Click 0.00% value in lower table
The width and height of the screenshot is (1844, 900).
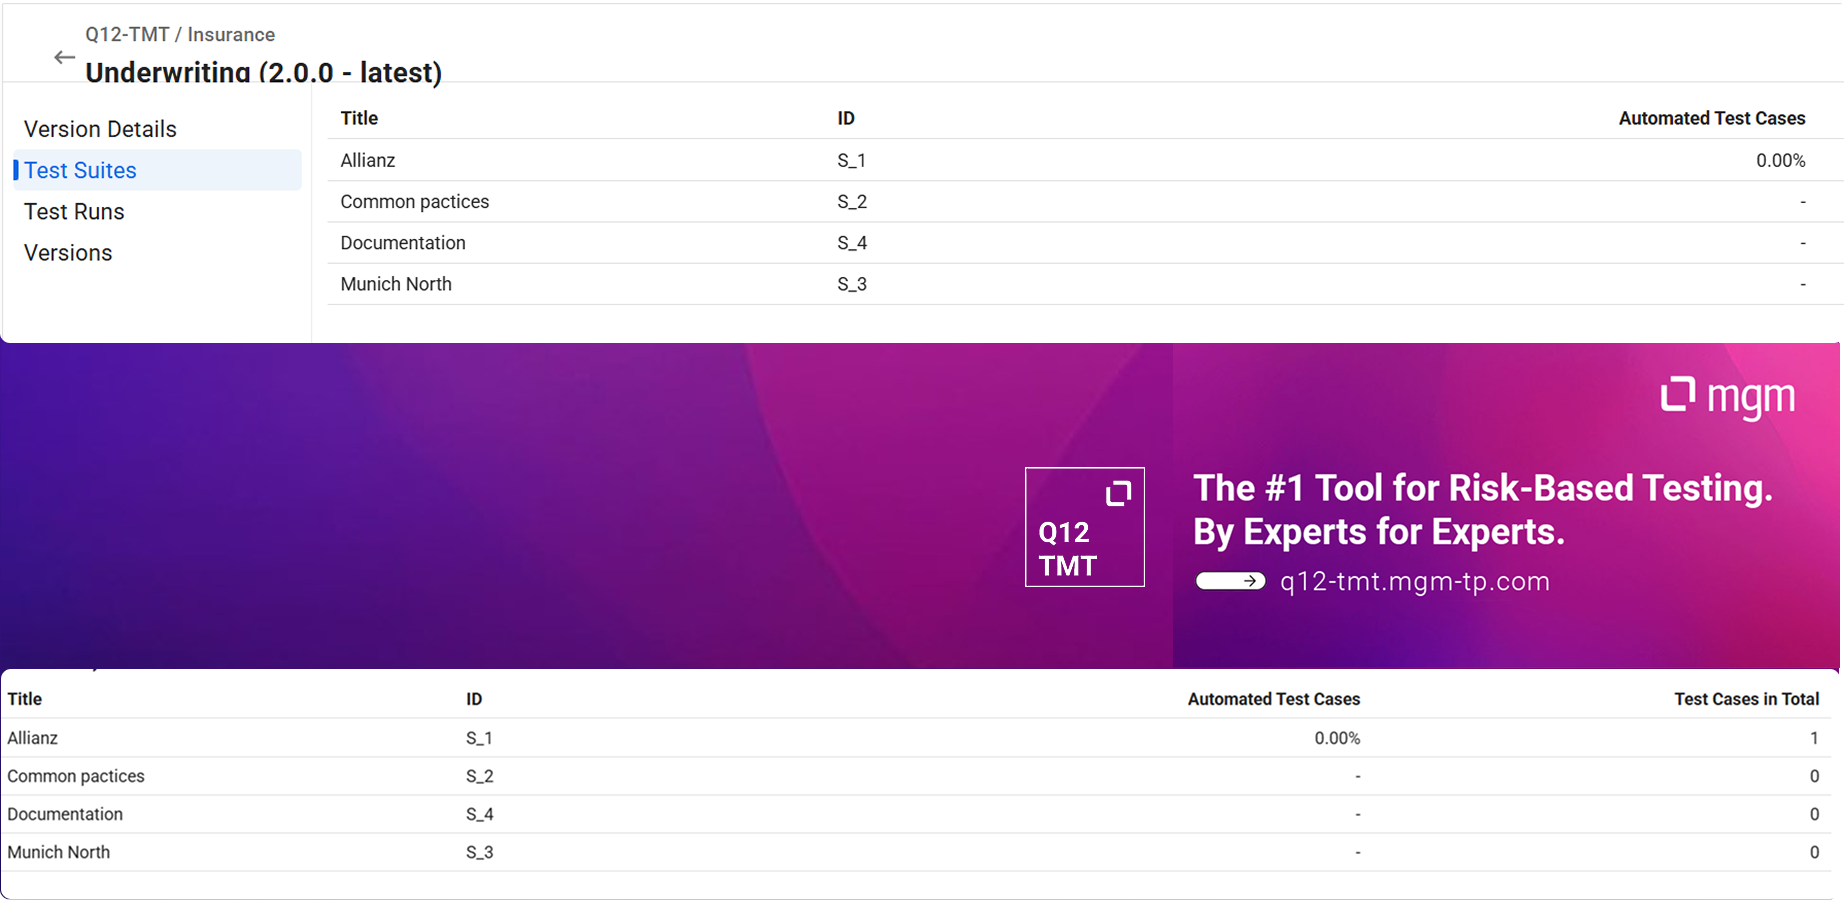click(x=1337, y=738)
